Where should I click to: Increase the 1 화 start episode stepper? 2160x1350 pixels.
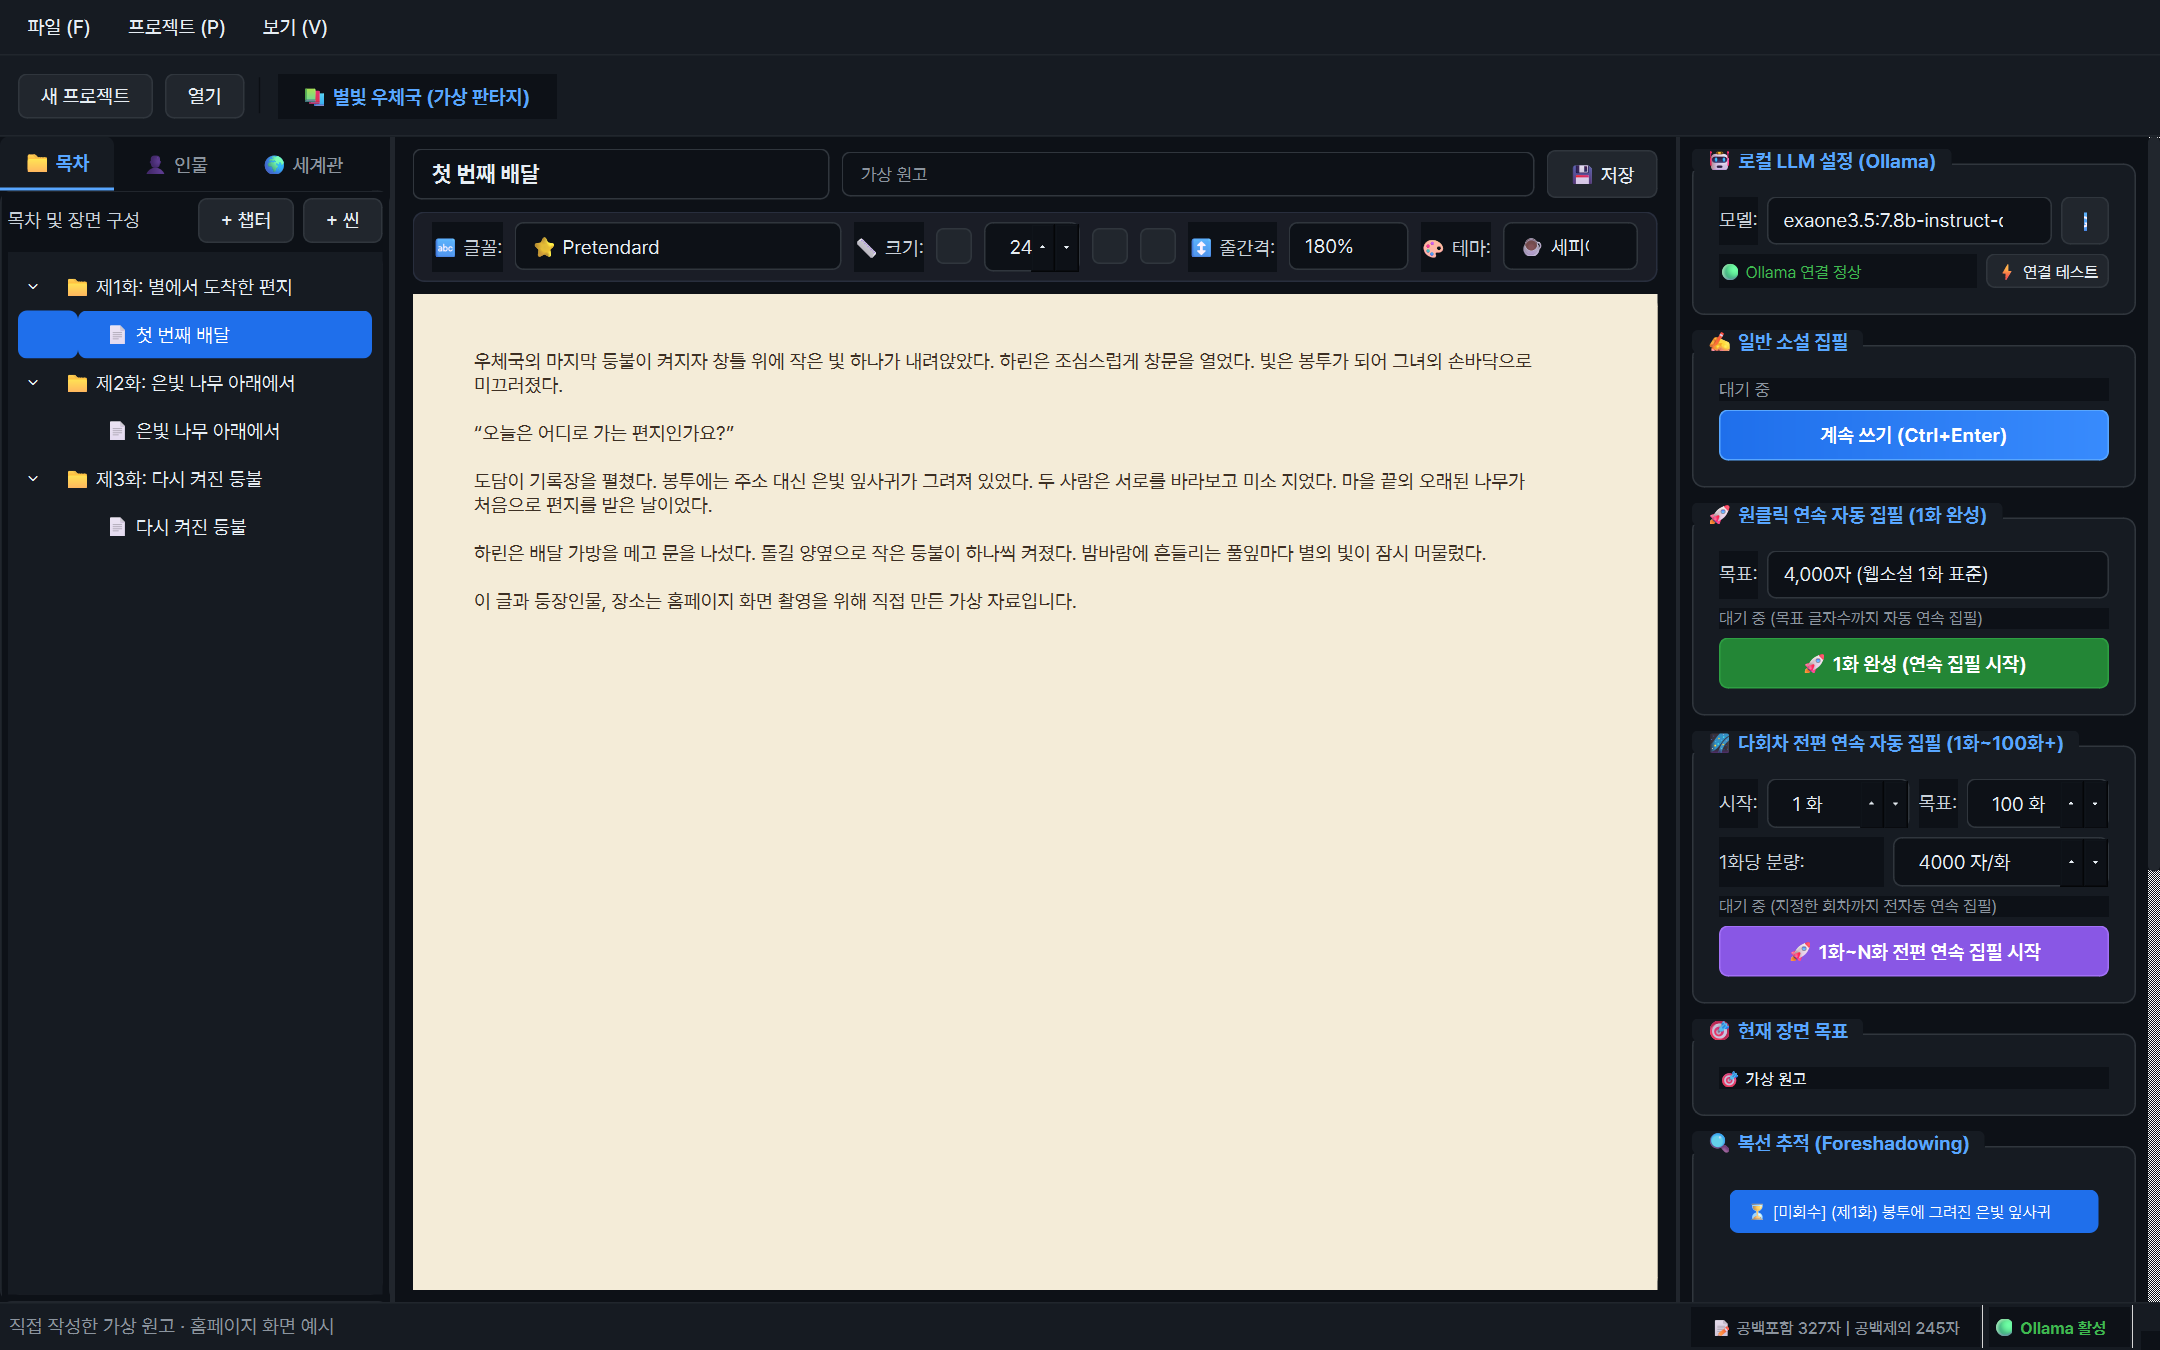coord(1871,804)
